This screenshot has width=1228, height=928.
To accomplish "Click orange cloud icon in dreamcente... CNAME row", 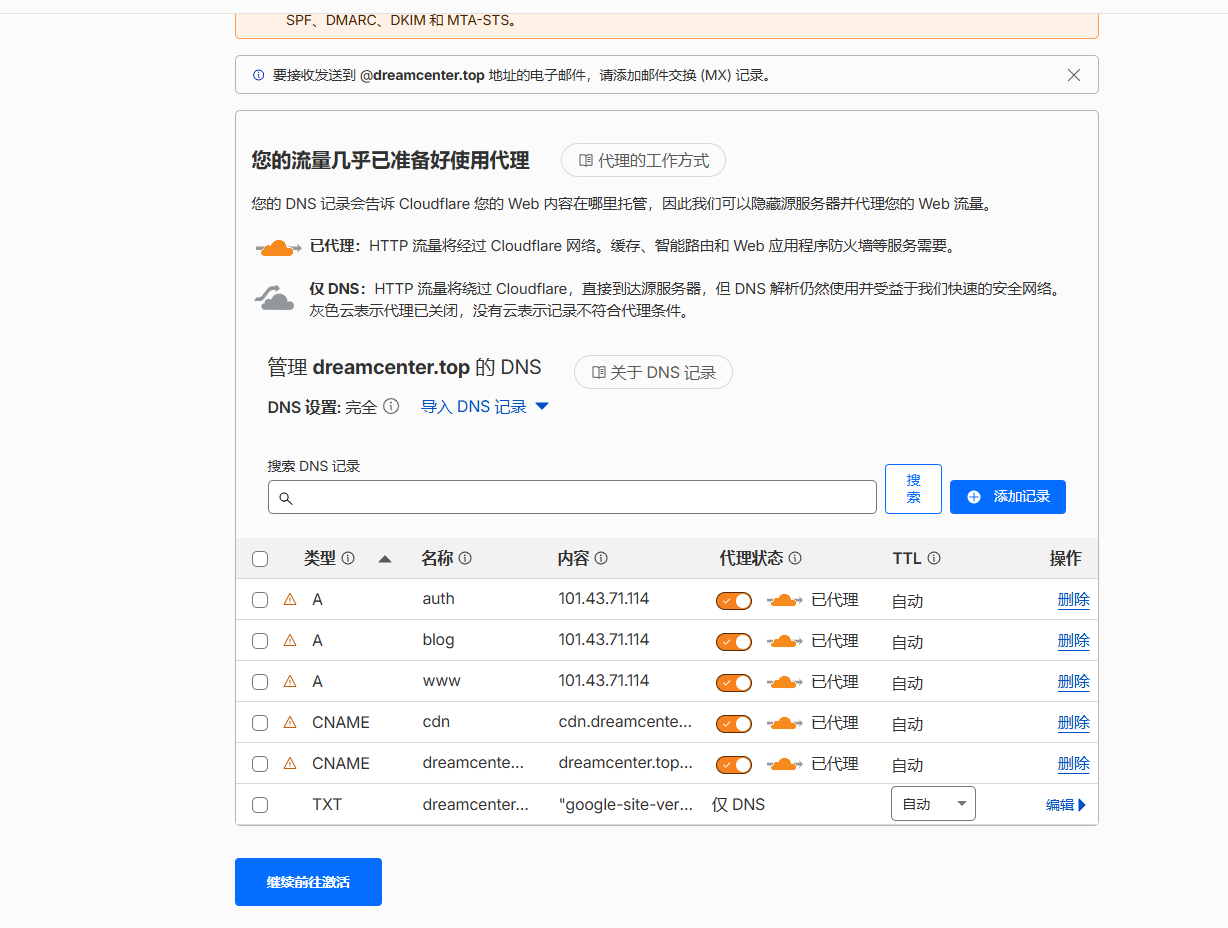I will pos(785,764).
